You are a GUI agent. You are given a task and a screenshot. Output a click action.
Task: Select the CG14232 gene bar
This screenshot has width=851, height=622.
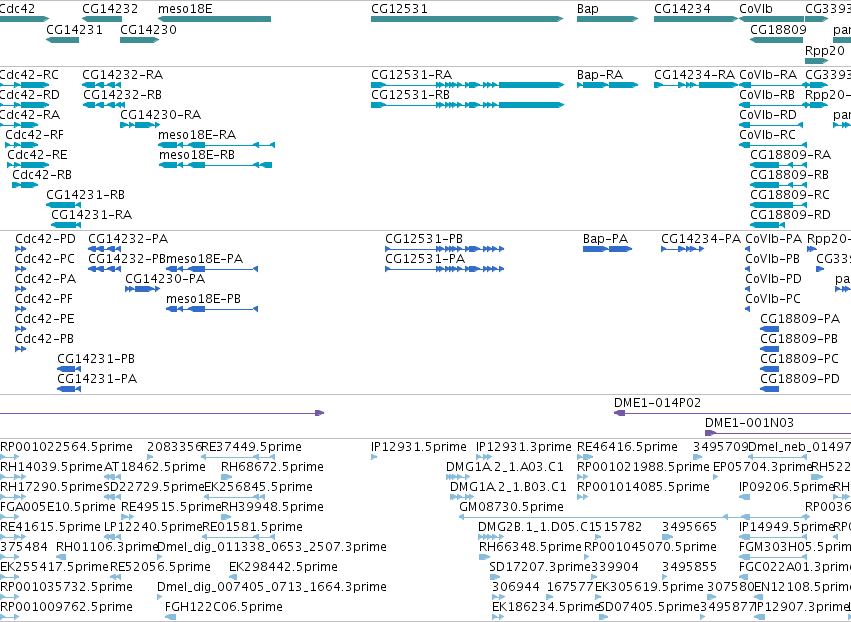(102, 19)
